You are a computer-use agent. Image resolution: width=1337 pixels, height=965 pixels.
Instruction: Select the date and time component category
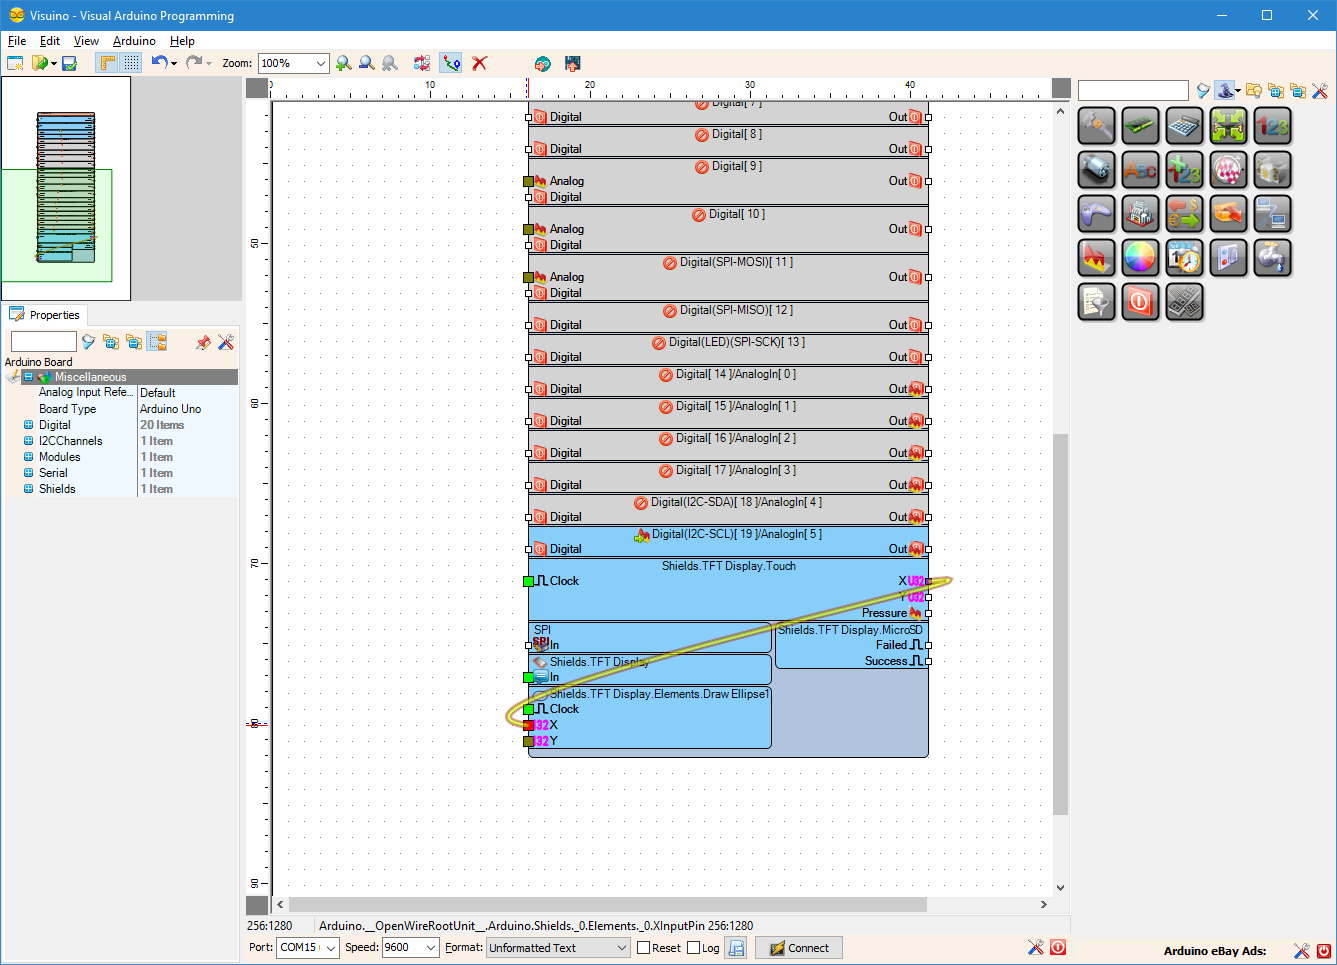point(1184,257)
